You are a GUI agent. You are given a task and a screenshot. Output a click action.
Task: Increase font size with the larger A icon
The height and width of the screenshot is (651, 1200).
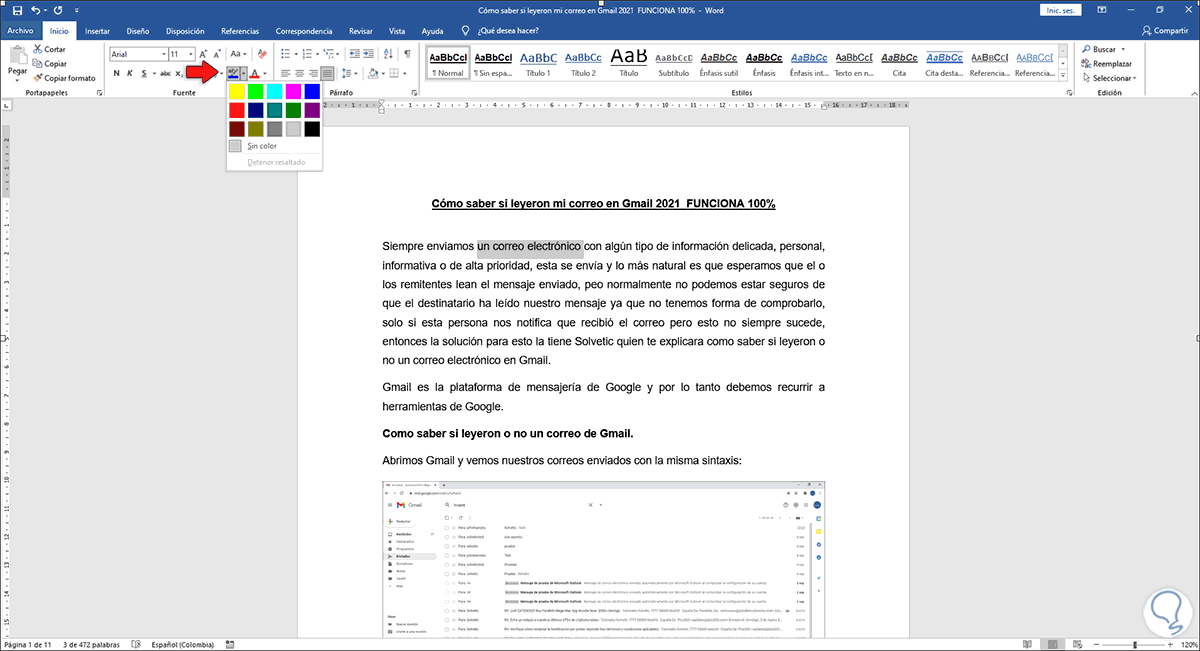[203, 54]
